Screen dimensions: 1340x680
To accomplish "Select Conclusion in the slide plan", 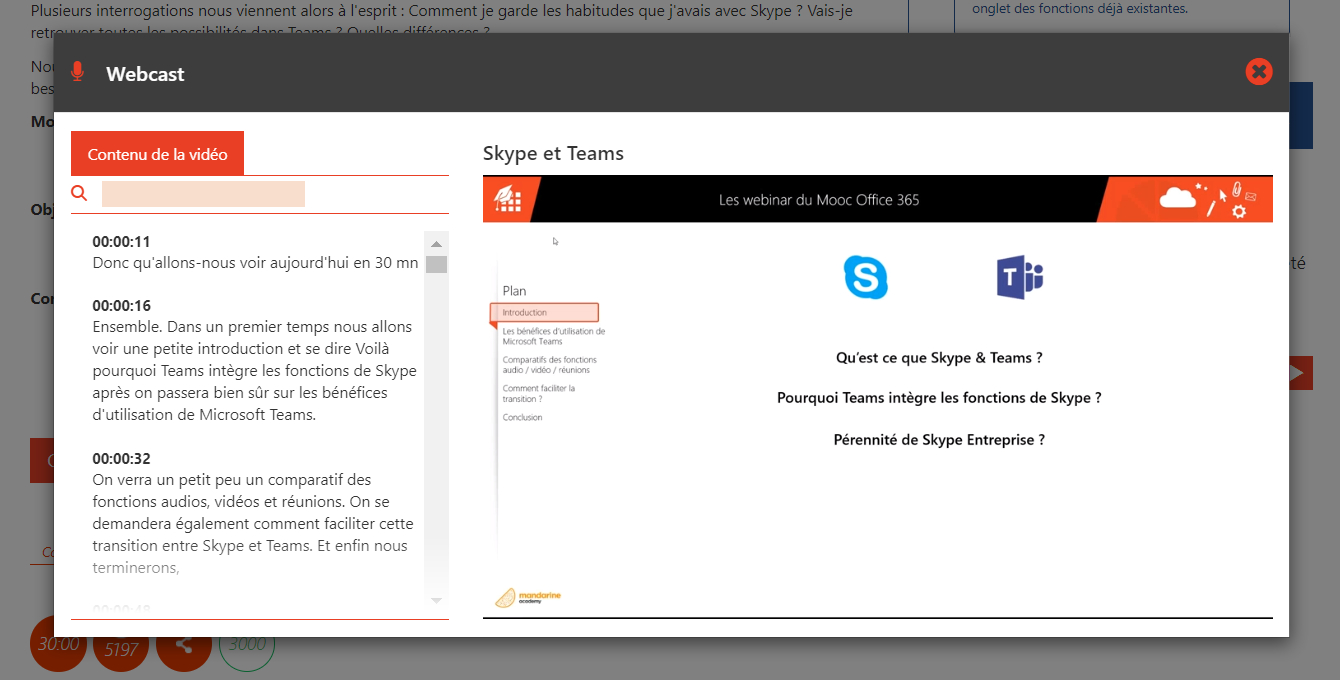I will coord(522,417).
